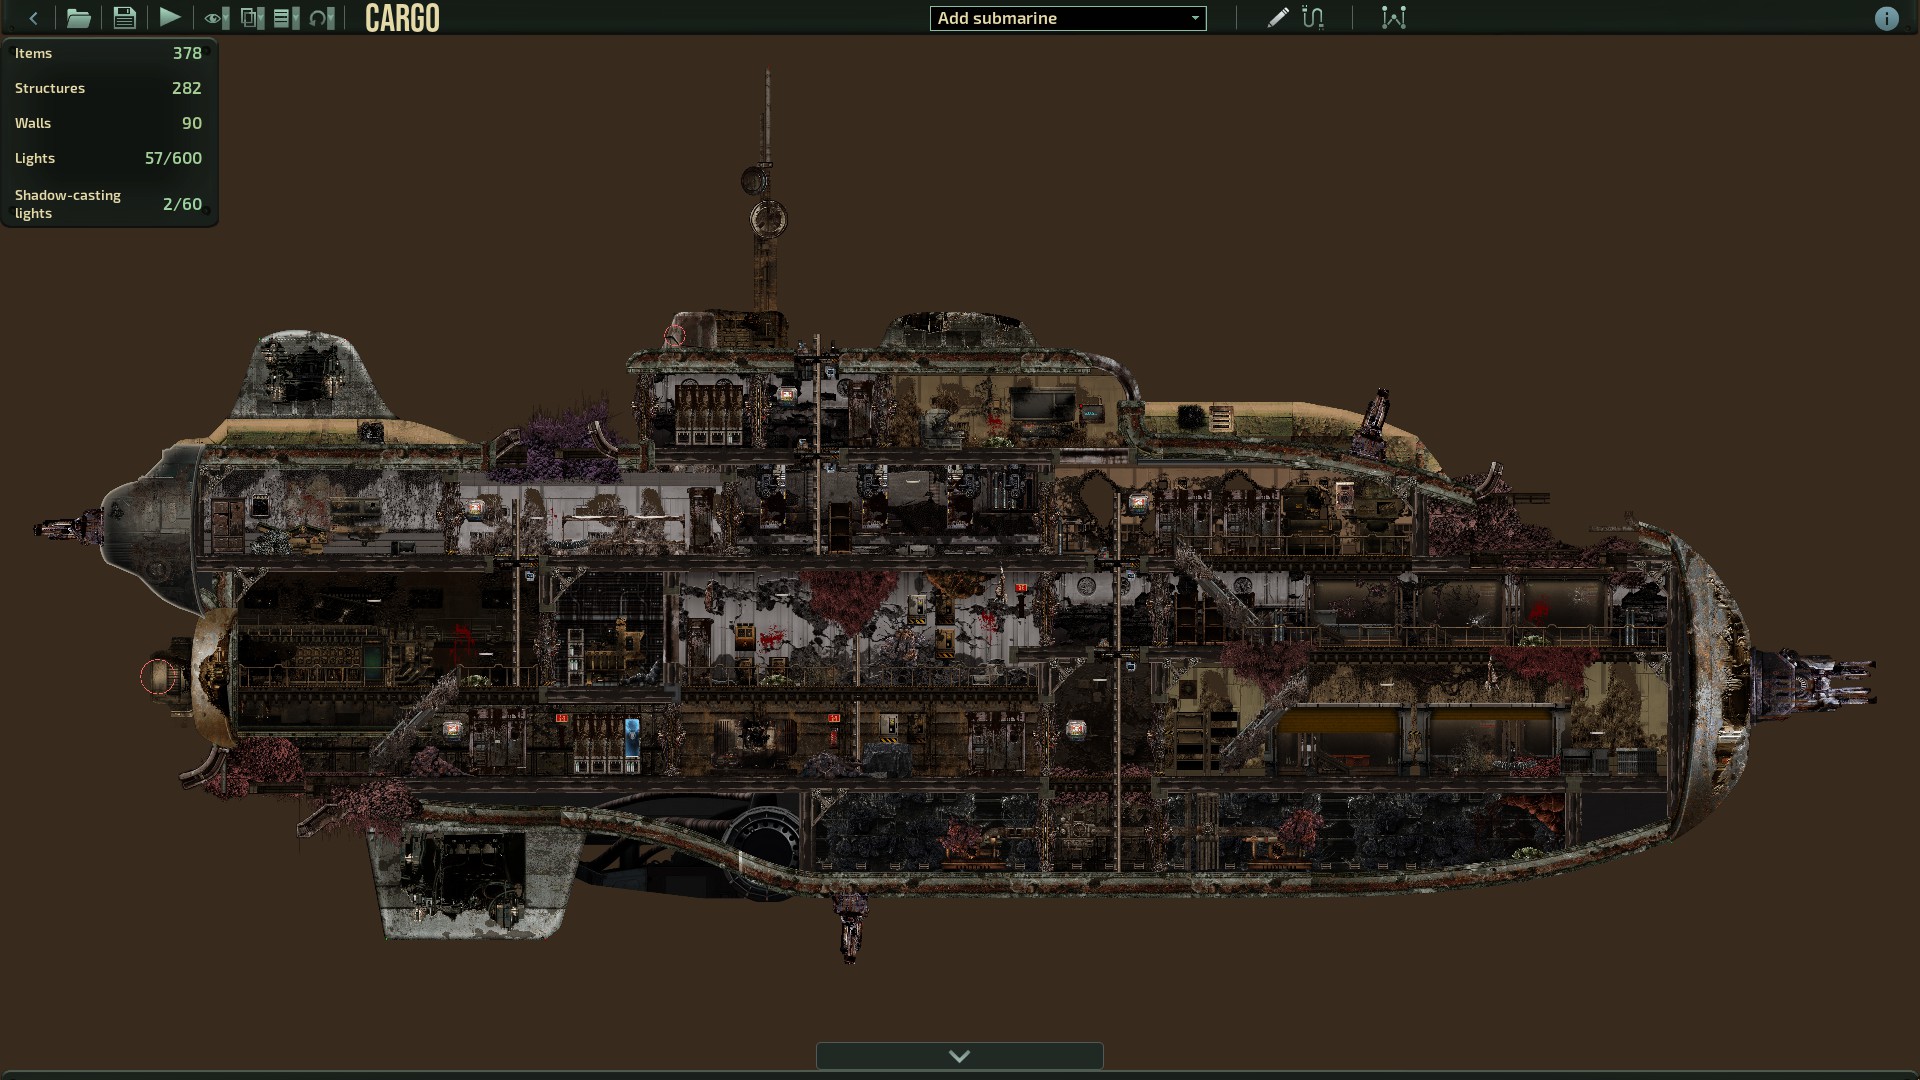The height and width of the screenshot is (1080, 1920).
Task: Open the overlapping-squares panel in the toolbar
Action: tap(252, 18)
